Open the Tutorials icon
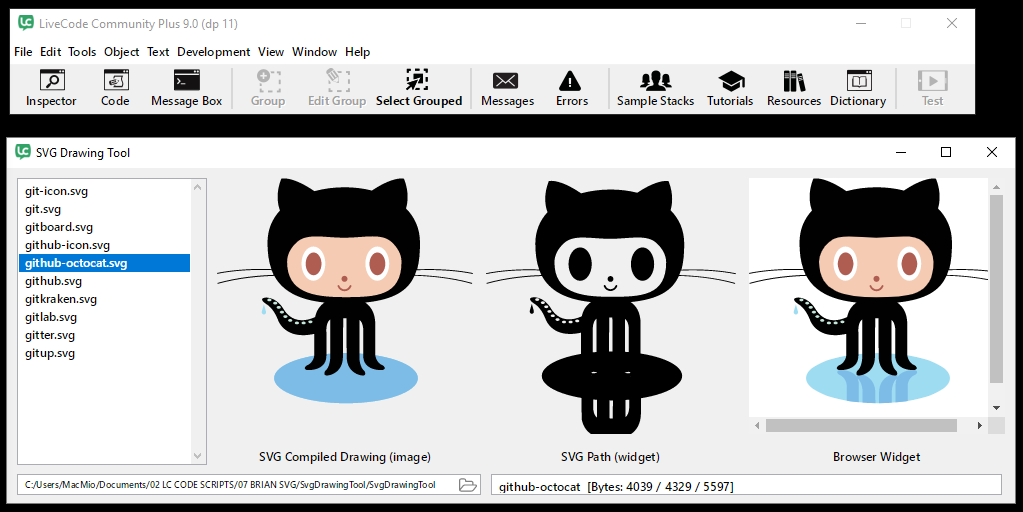1023x512 pixels. coord(730,88)
